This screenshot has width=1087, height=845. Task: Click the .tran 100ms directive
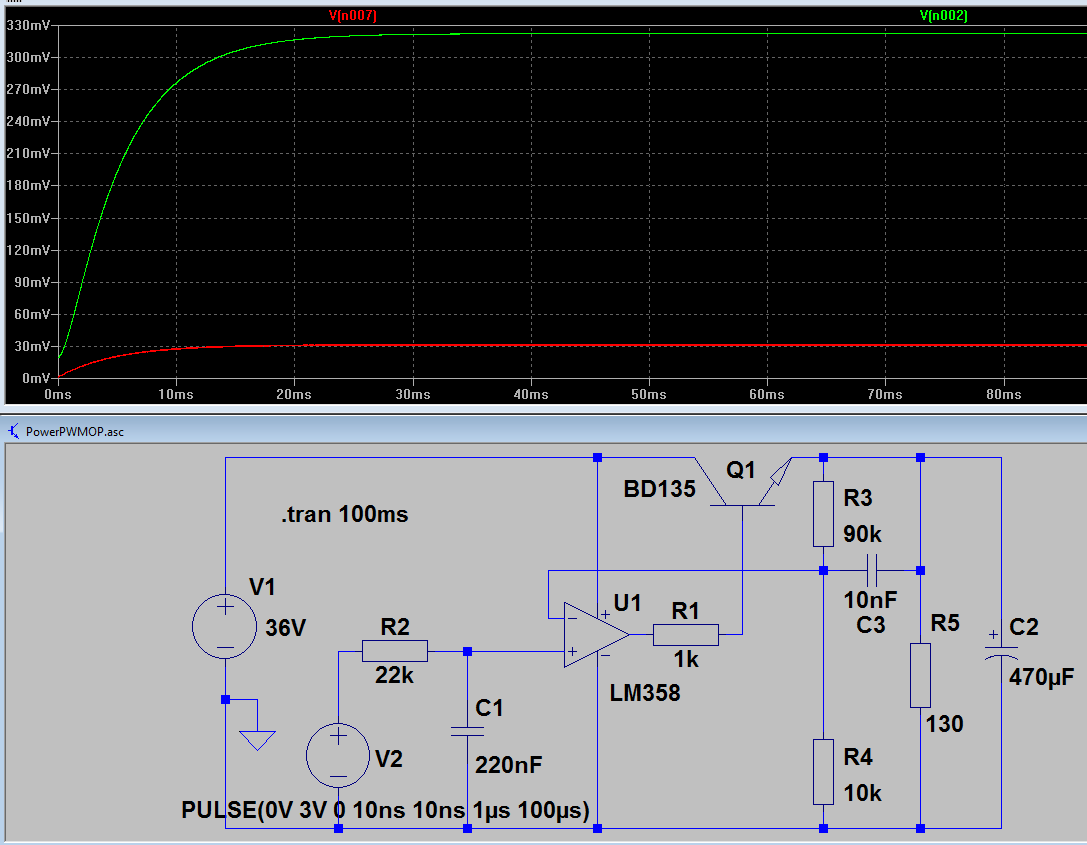click(345, 514)
